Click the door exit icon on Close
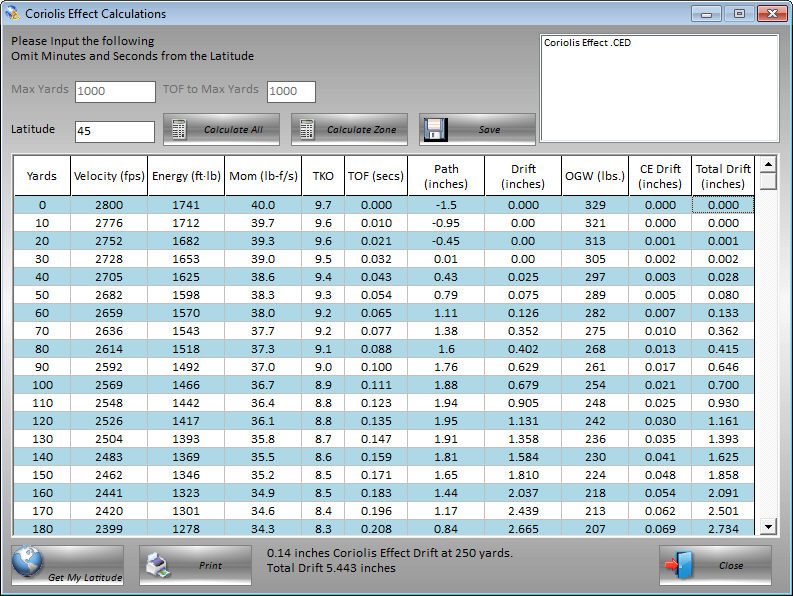Image resolution: width=793 pixels, height=596 pixels. 680,565
